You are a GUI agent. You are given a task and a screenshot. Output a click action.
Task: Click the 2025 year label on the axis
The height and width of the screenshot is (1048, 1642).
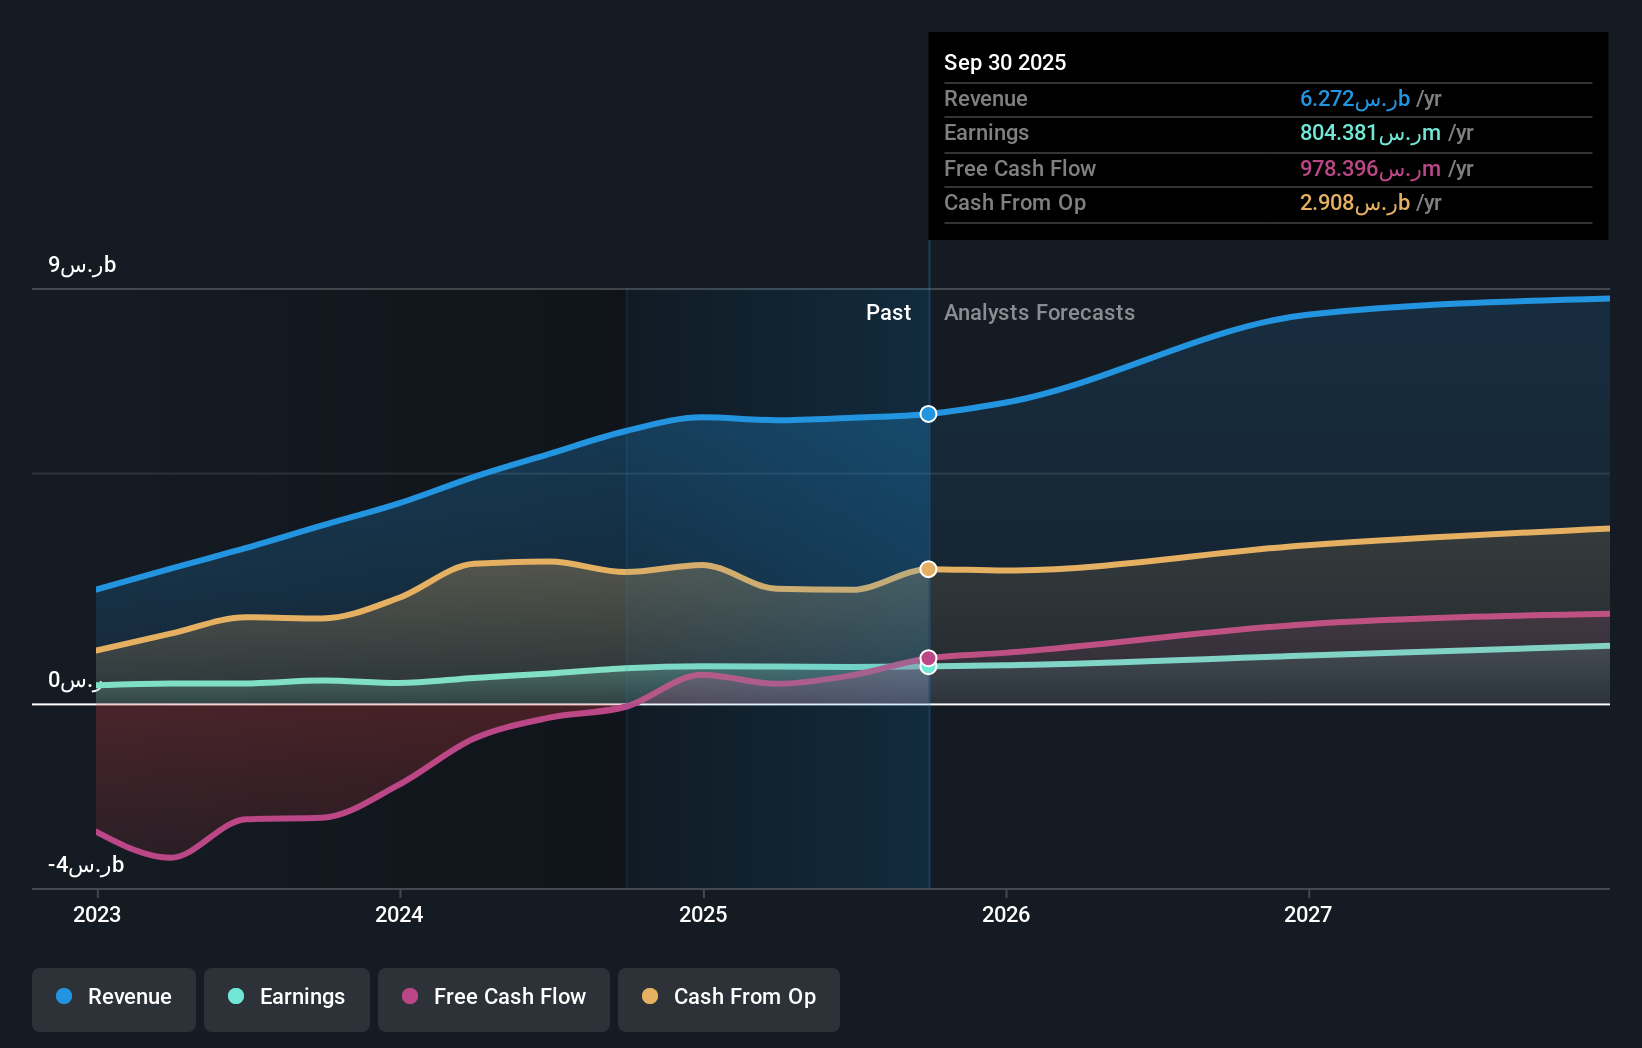click(x=703, y=914)
